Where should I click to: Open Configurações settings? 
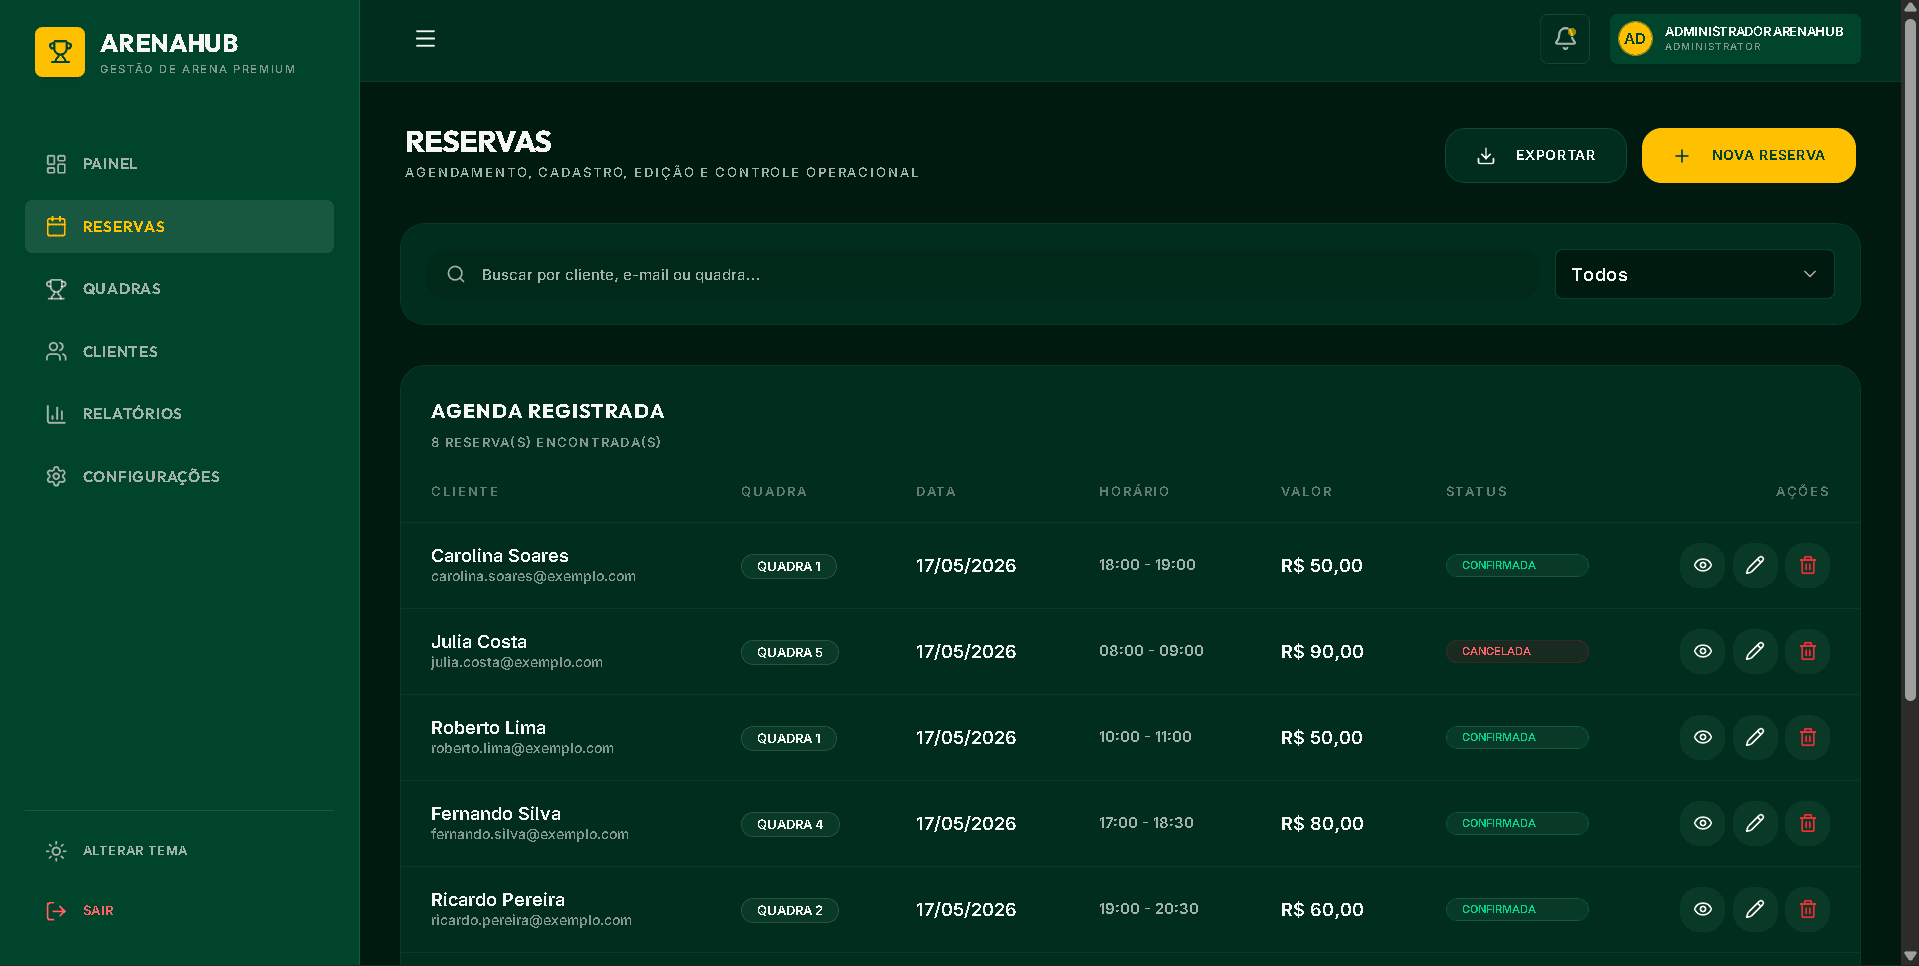tap(179, 477)
